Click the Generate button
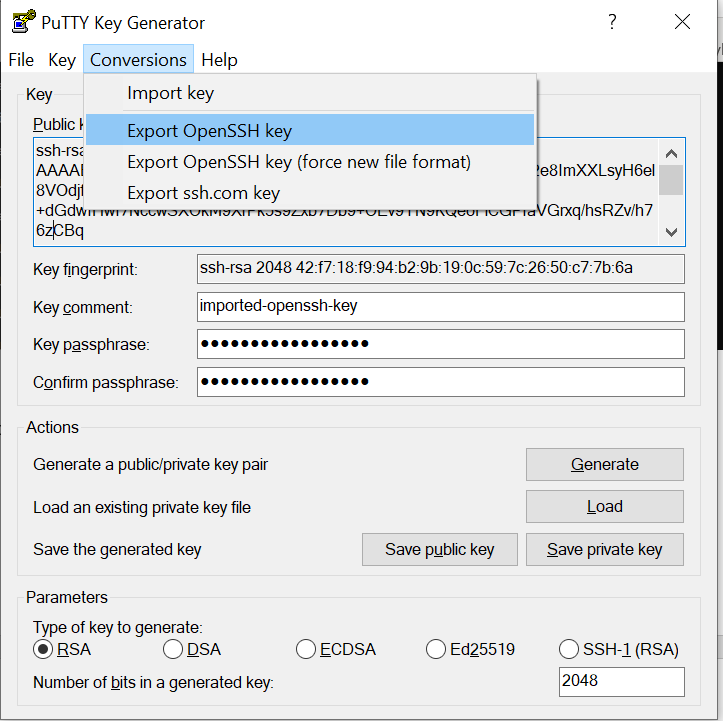The height and width of the screenshot is (721, 723). [604, 464]
